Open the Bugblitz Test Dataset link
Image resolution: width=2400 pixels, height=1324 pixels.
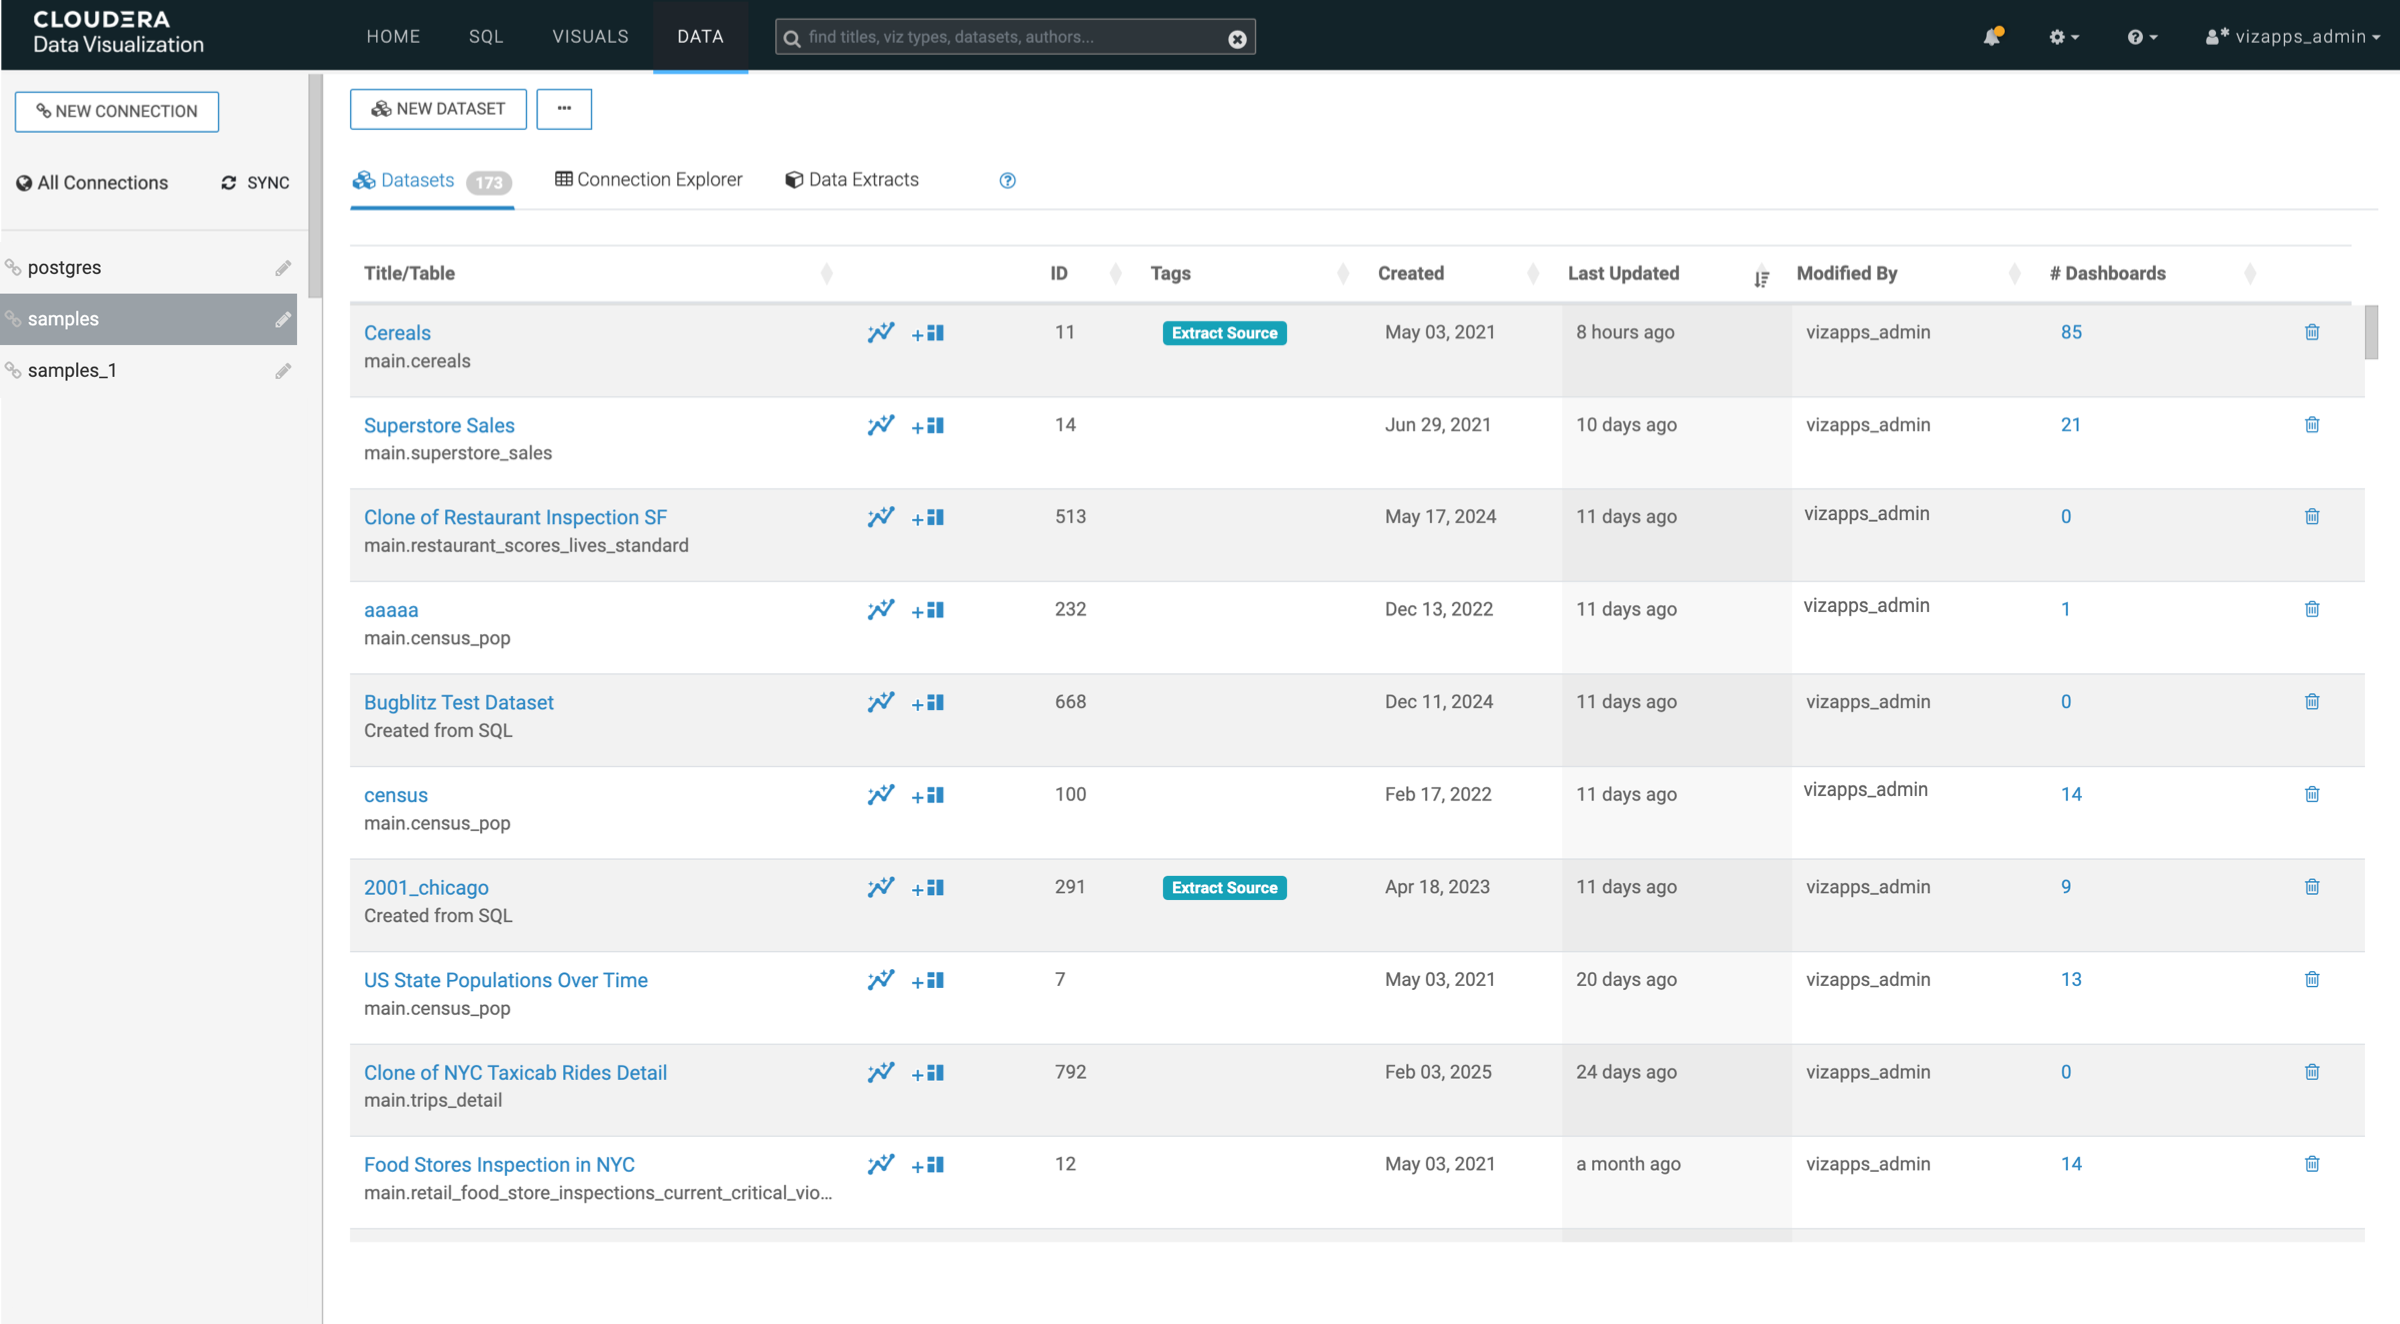[458, 703]
